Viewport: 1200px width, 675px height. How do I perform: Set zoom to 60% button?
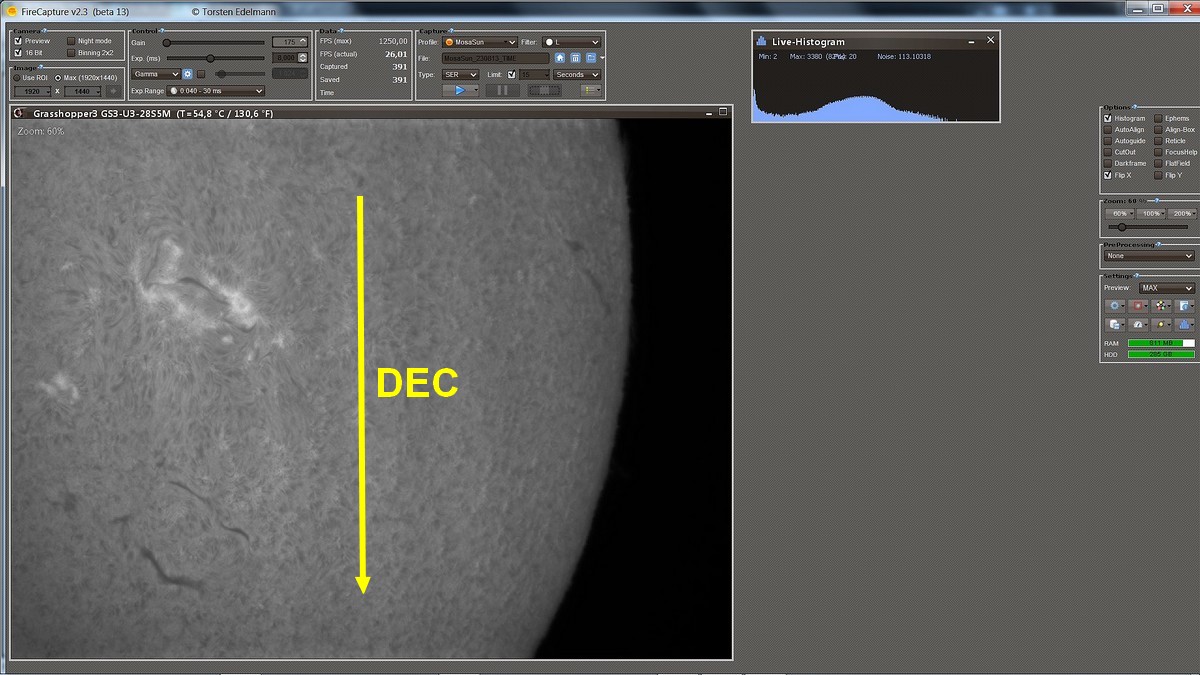(x=1120, y=214)
